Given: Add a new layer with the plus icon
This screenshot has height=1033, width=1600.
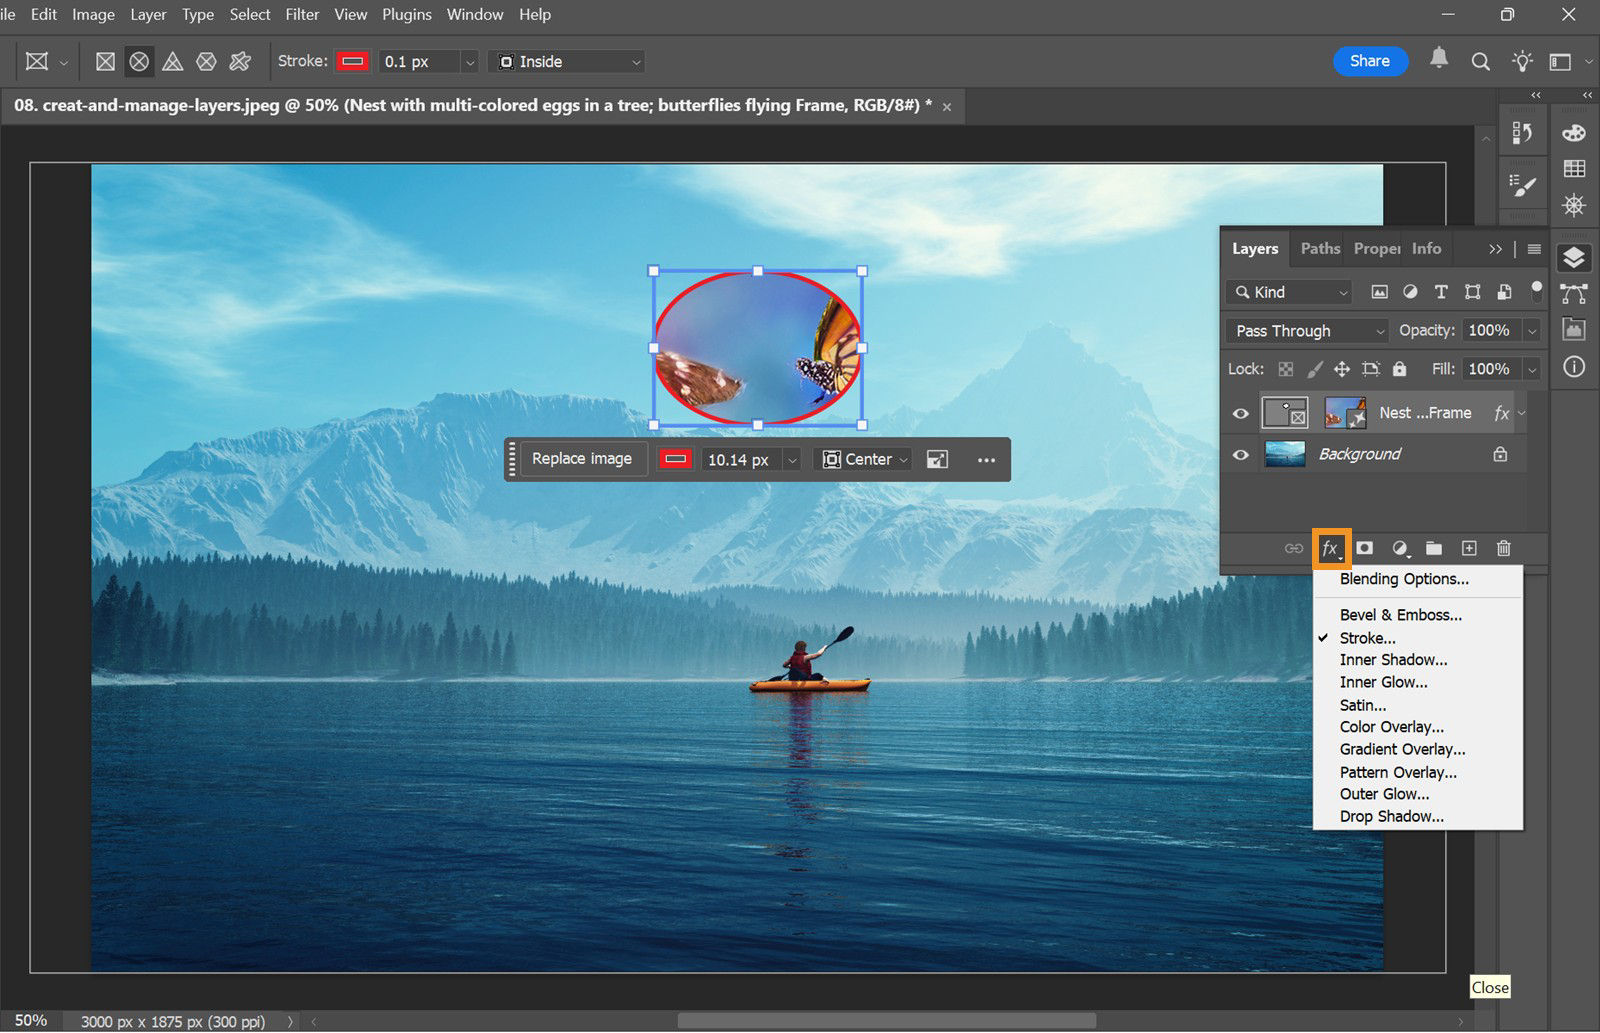Looking at the screenshot, I should tap(1470, 548).
